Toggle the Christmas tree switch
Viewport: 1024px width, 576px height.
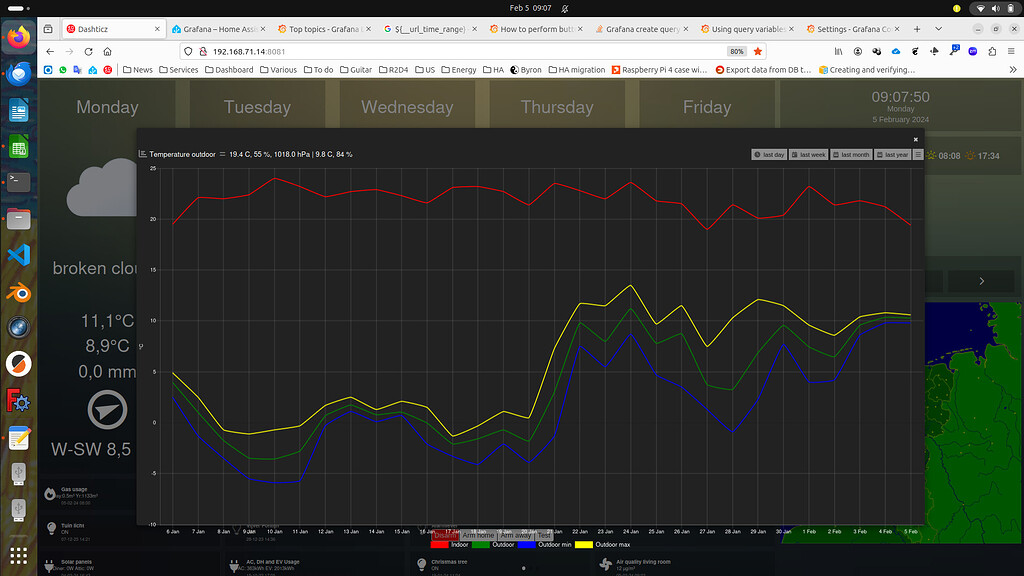[524, 567]
